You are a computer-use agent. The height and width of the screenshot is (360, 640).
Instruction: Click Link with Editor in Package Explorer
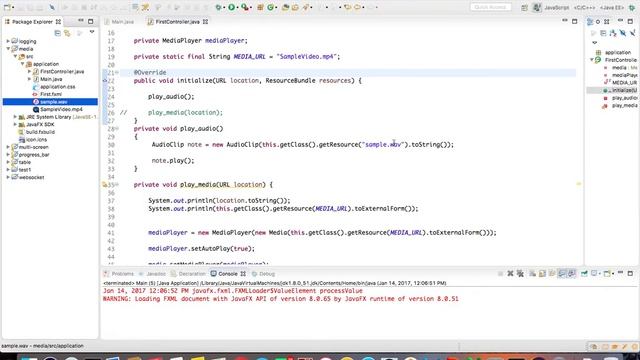click(67, 33)
